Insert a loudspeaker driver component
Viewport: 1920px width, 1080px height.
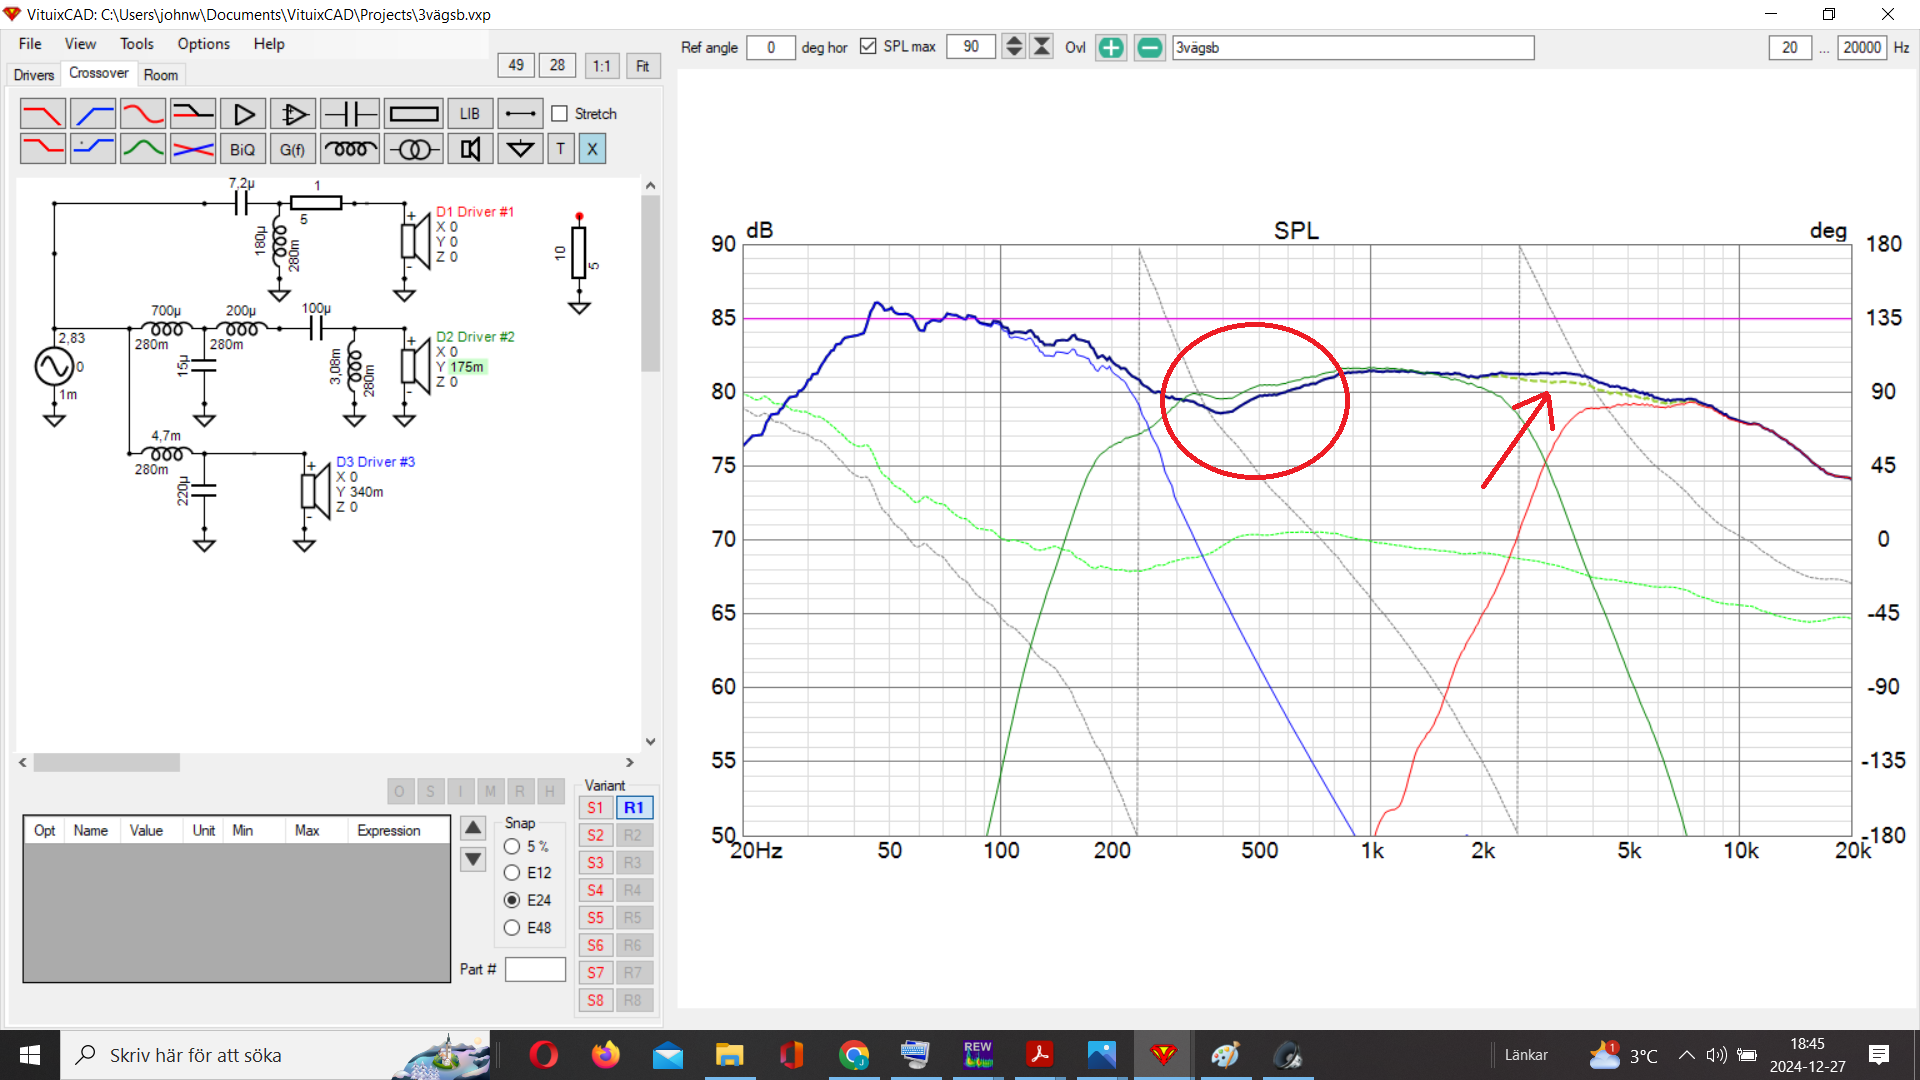470,149
